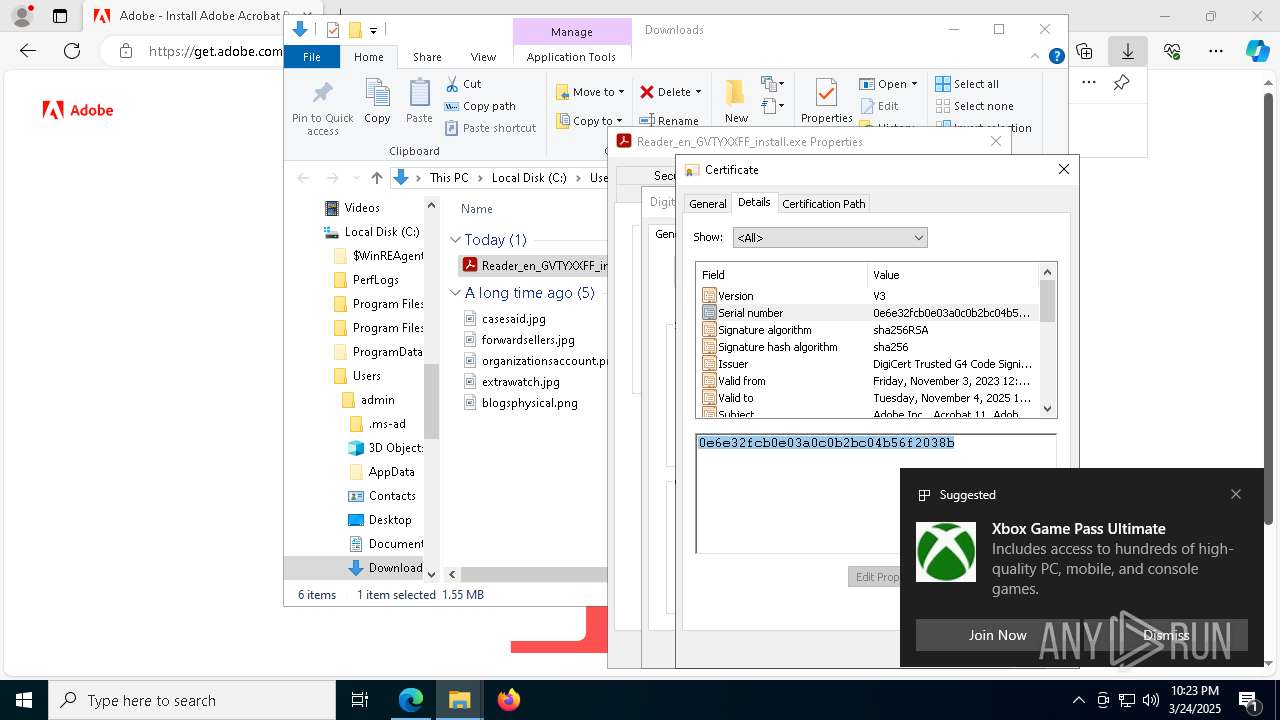This screenshot has height=720, width=1280.
Task: Click Copy path in Clipboard group
Action: 480,106
